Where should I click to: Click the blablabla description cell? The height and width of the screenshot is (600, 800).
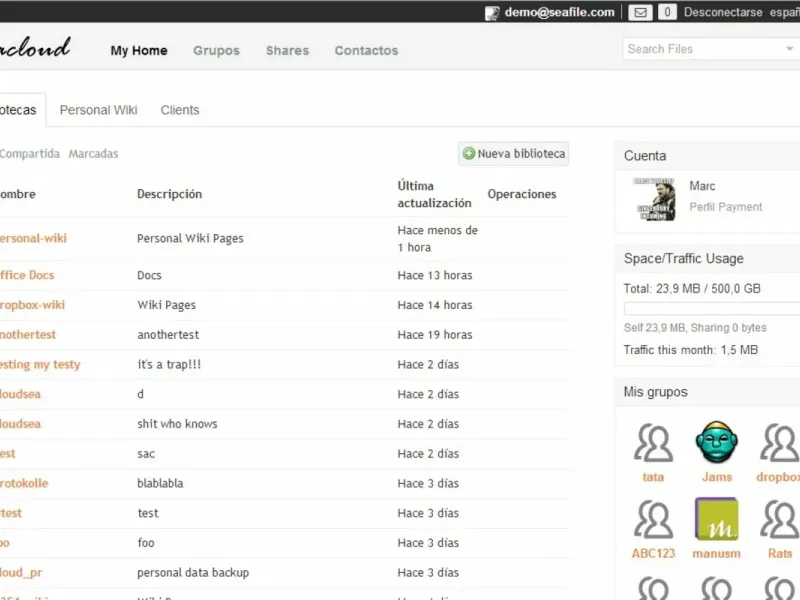coord(160,483)
